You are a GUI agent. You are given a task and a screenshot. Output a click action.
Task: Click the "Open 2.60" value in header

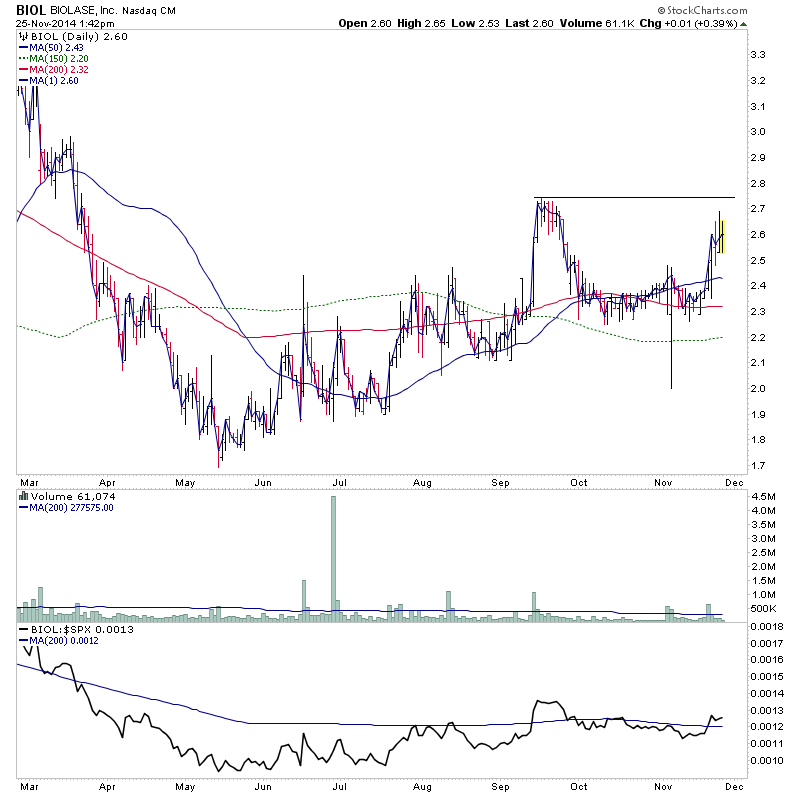click(365, 23)
